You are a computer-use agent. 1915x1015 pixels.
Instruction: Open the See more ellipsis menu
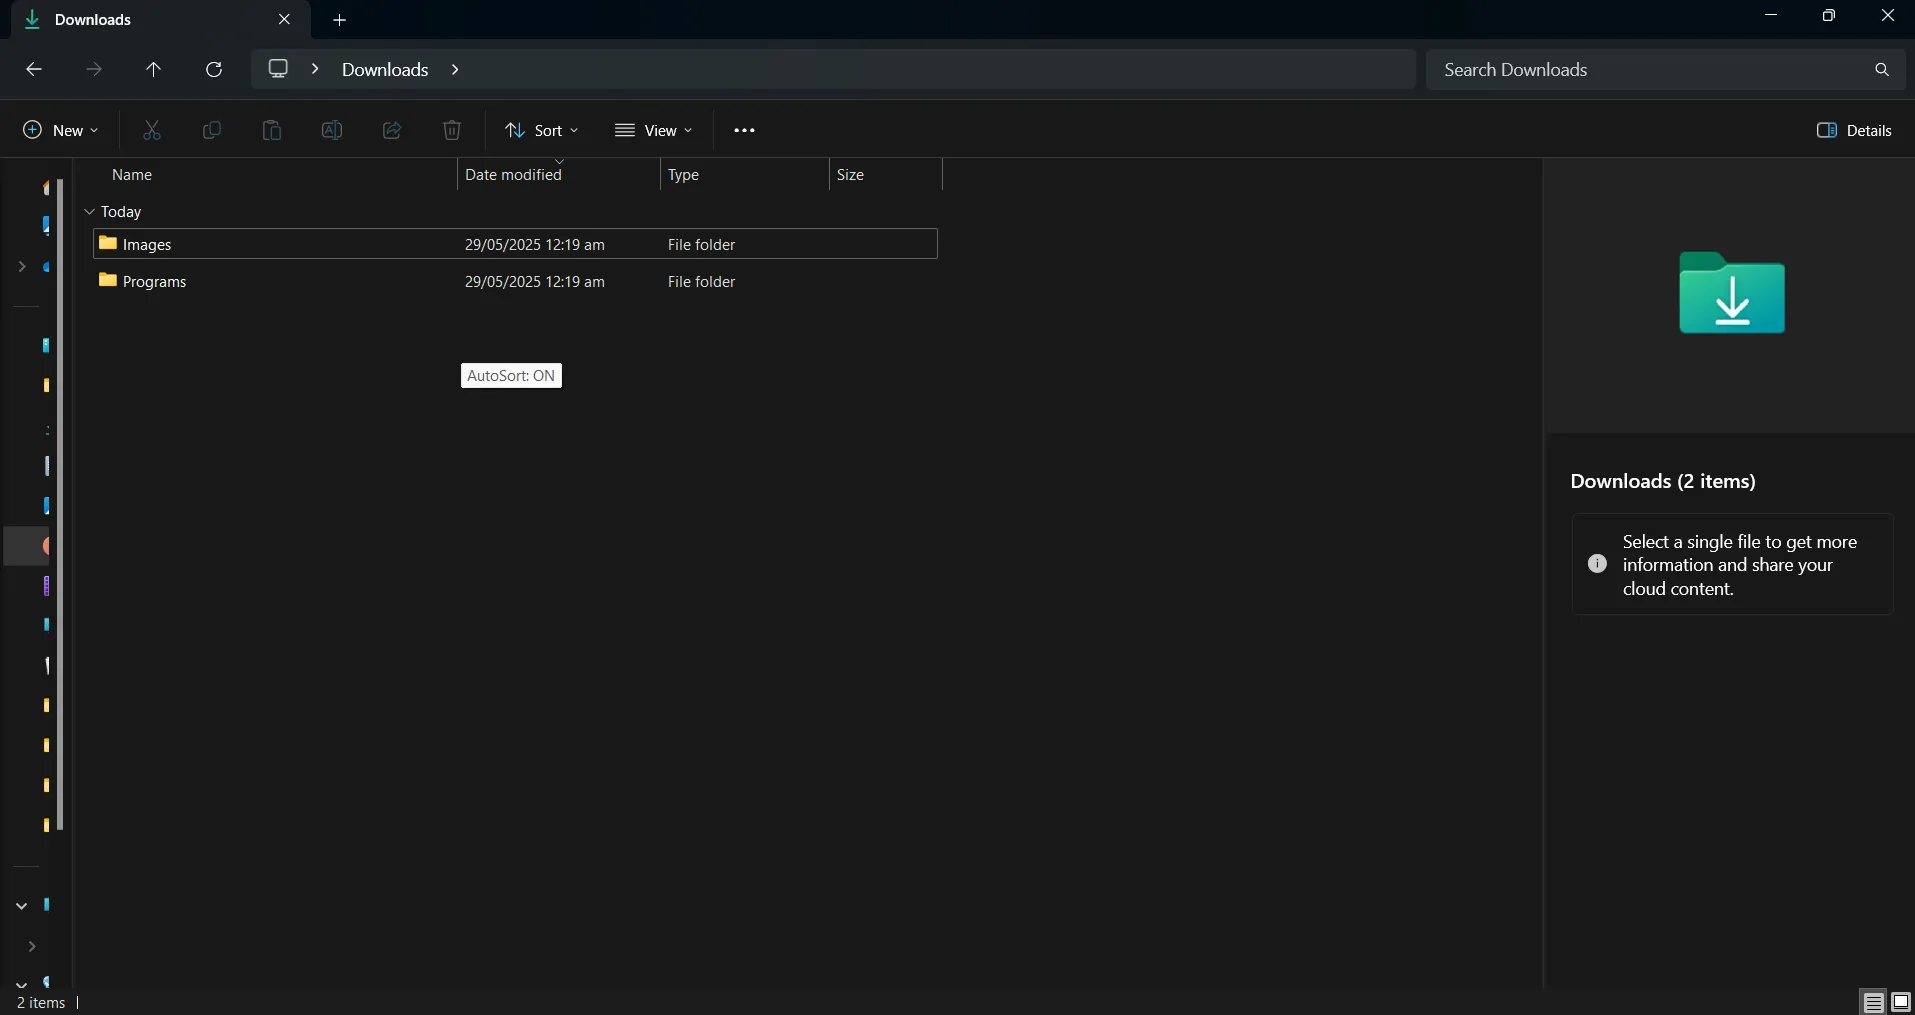click(x=744, y=130)
